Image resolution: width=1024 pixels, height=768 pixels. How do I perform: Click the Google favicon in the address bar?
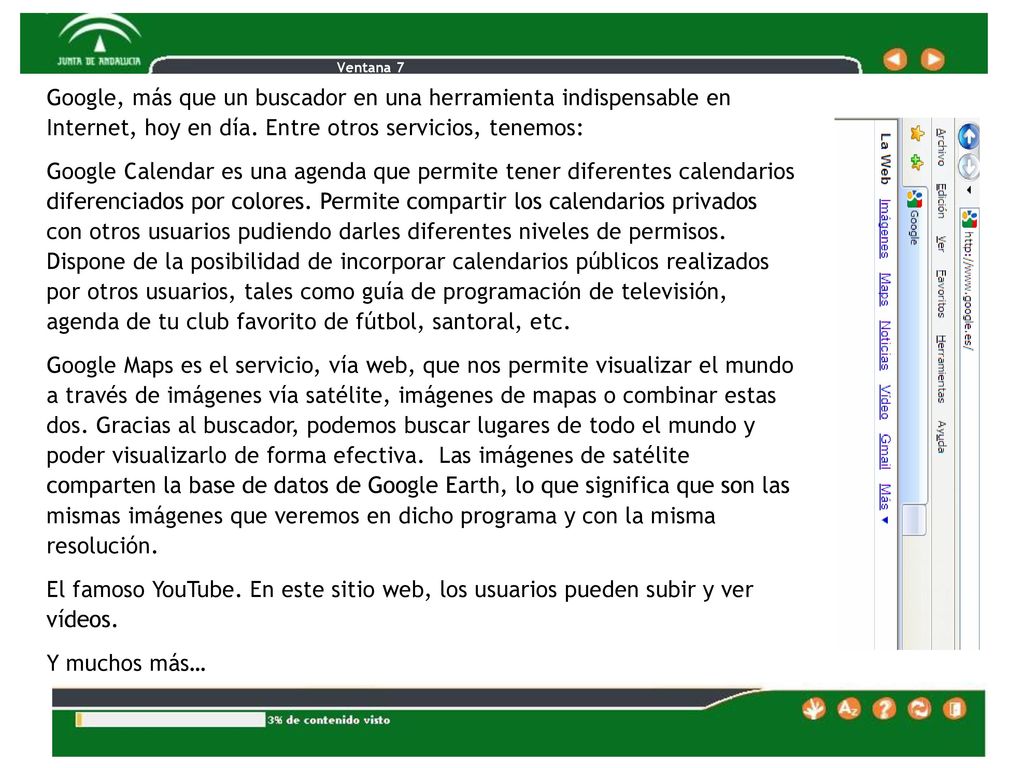(969, 219)
